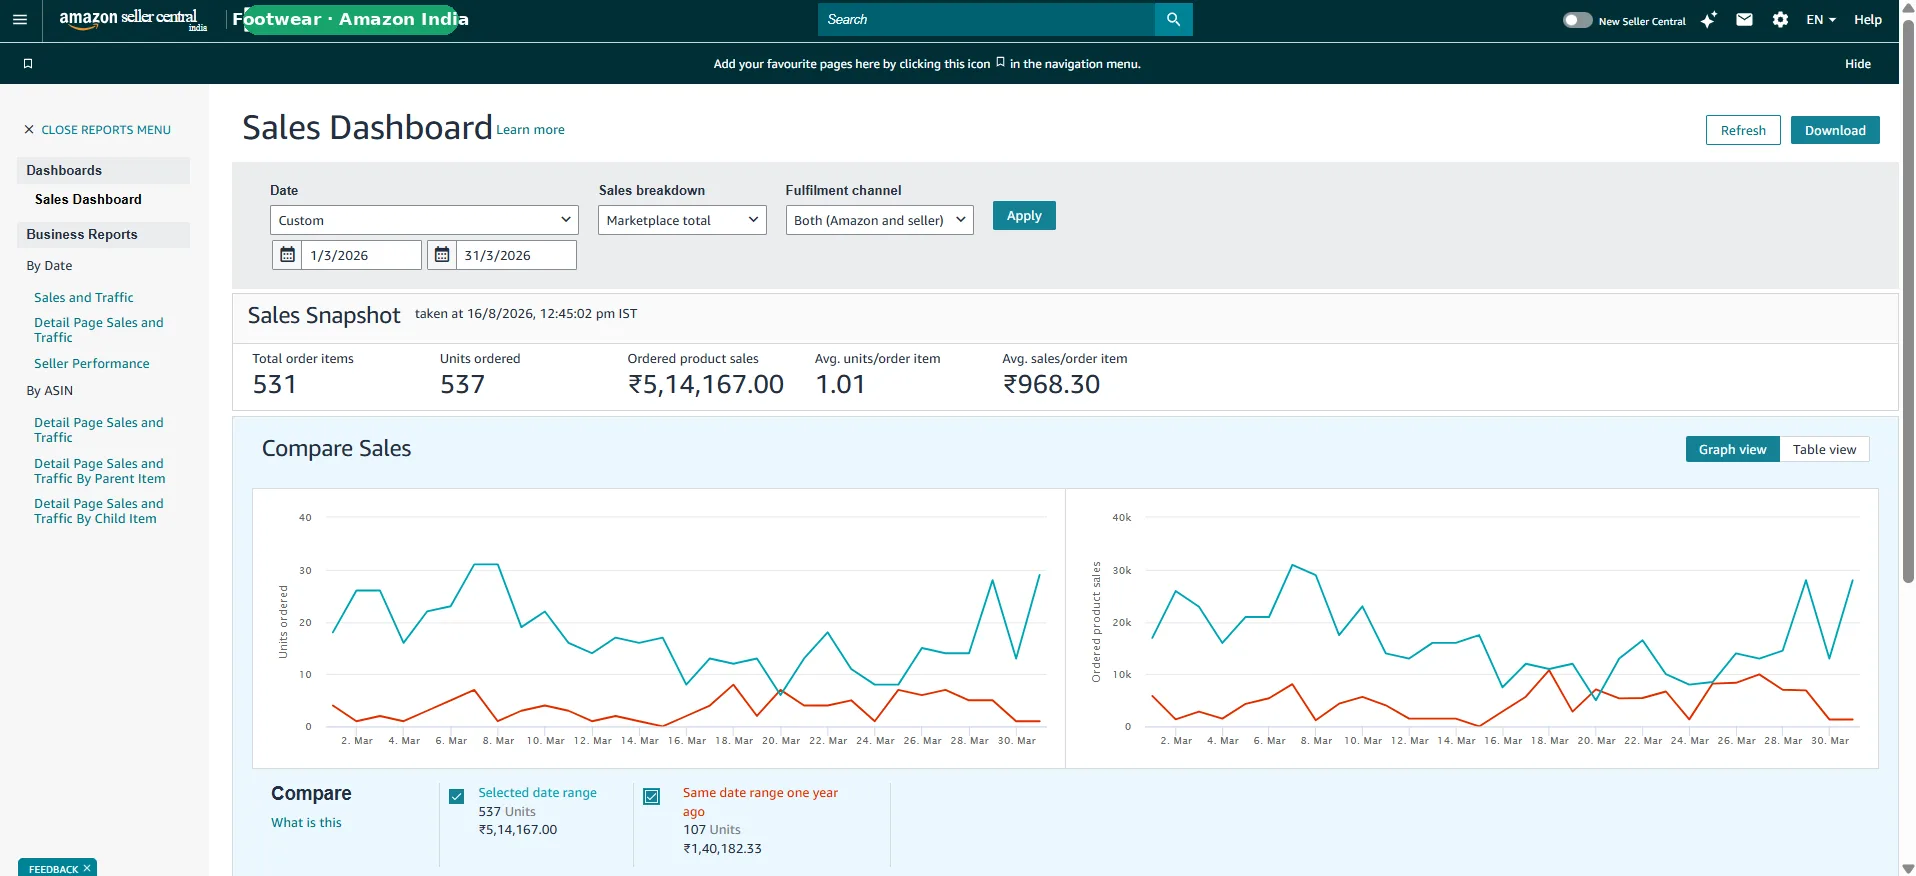Toggle the New Seller Central switch
This screenshot has height=876, width=1916.
(x=1577, y=20)
